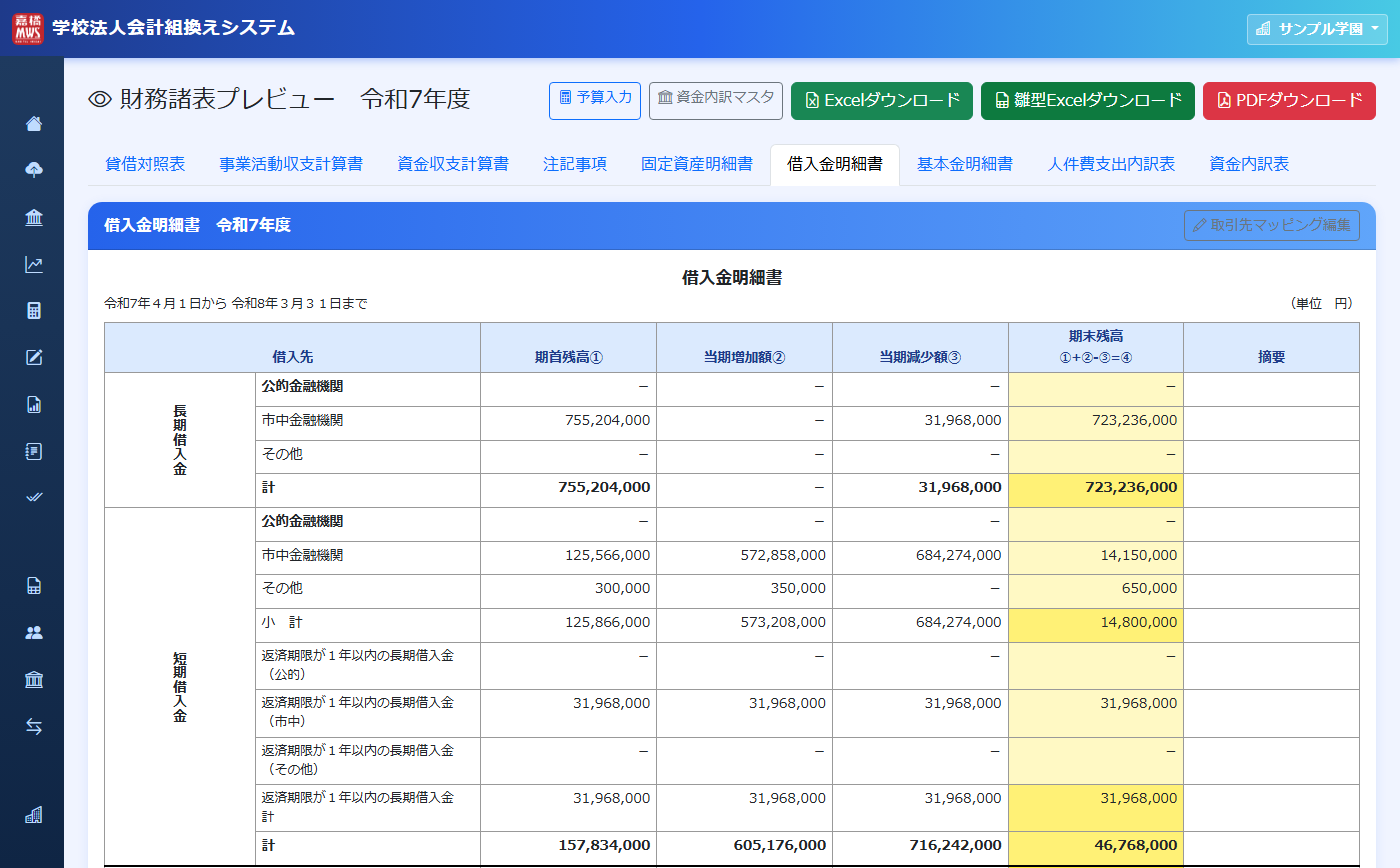The height and width of the screenshot is (868, 1400).
Task: Click the red PDFダウンロード button
Action: 1290,101
